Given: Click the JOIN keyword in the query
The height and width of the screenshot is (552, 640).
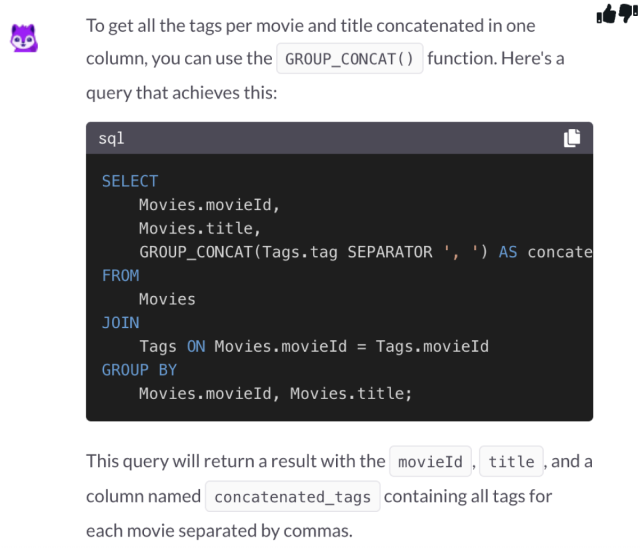Looking at the screenshot, I should pos(120,323).
